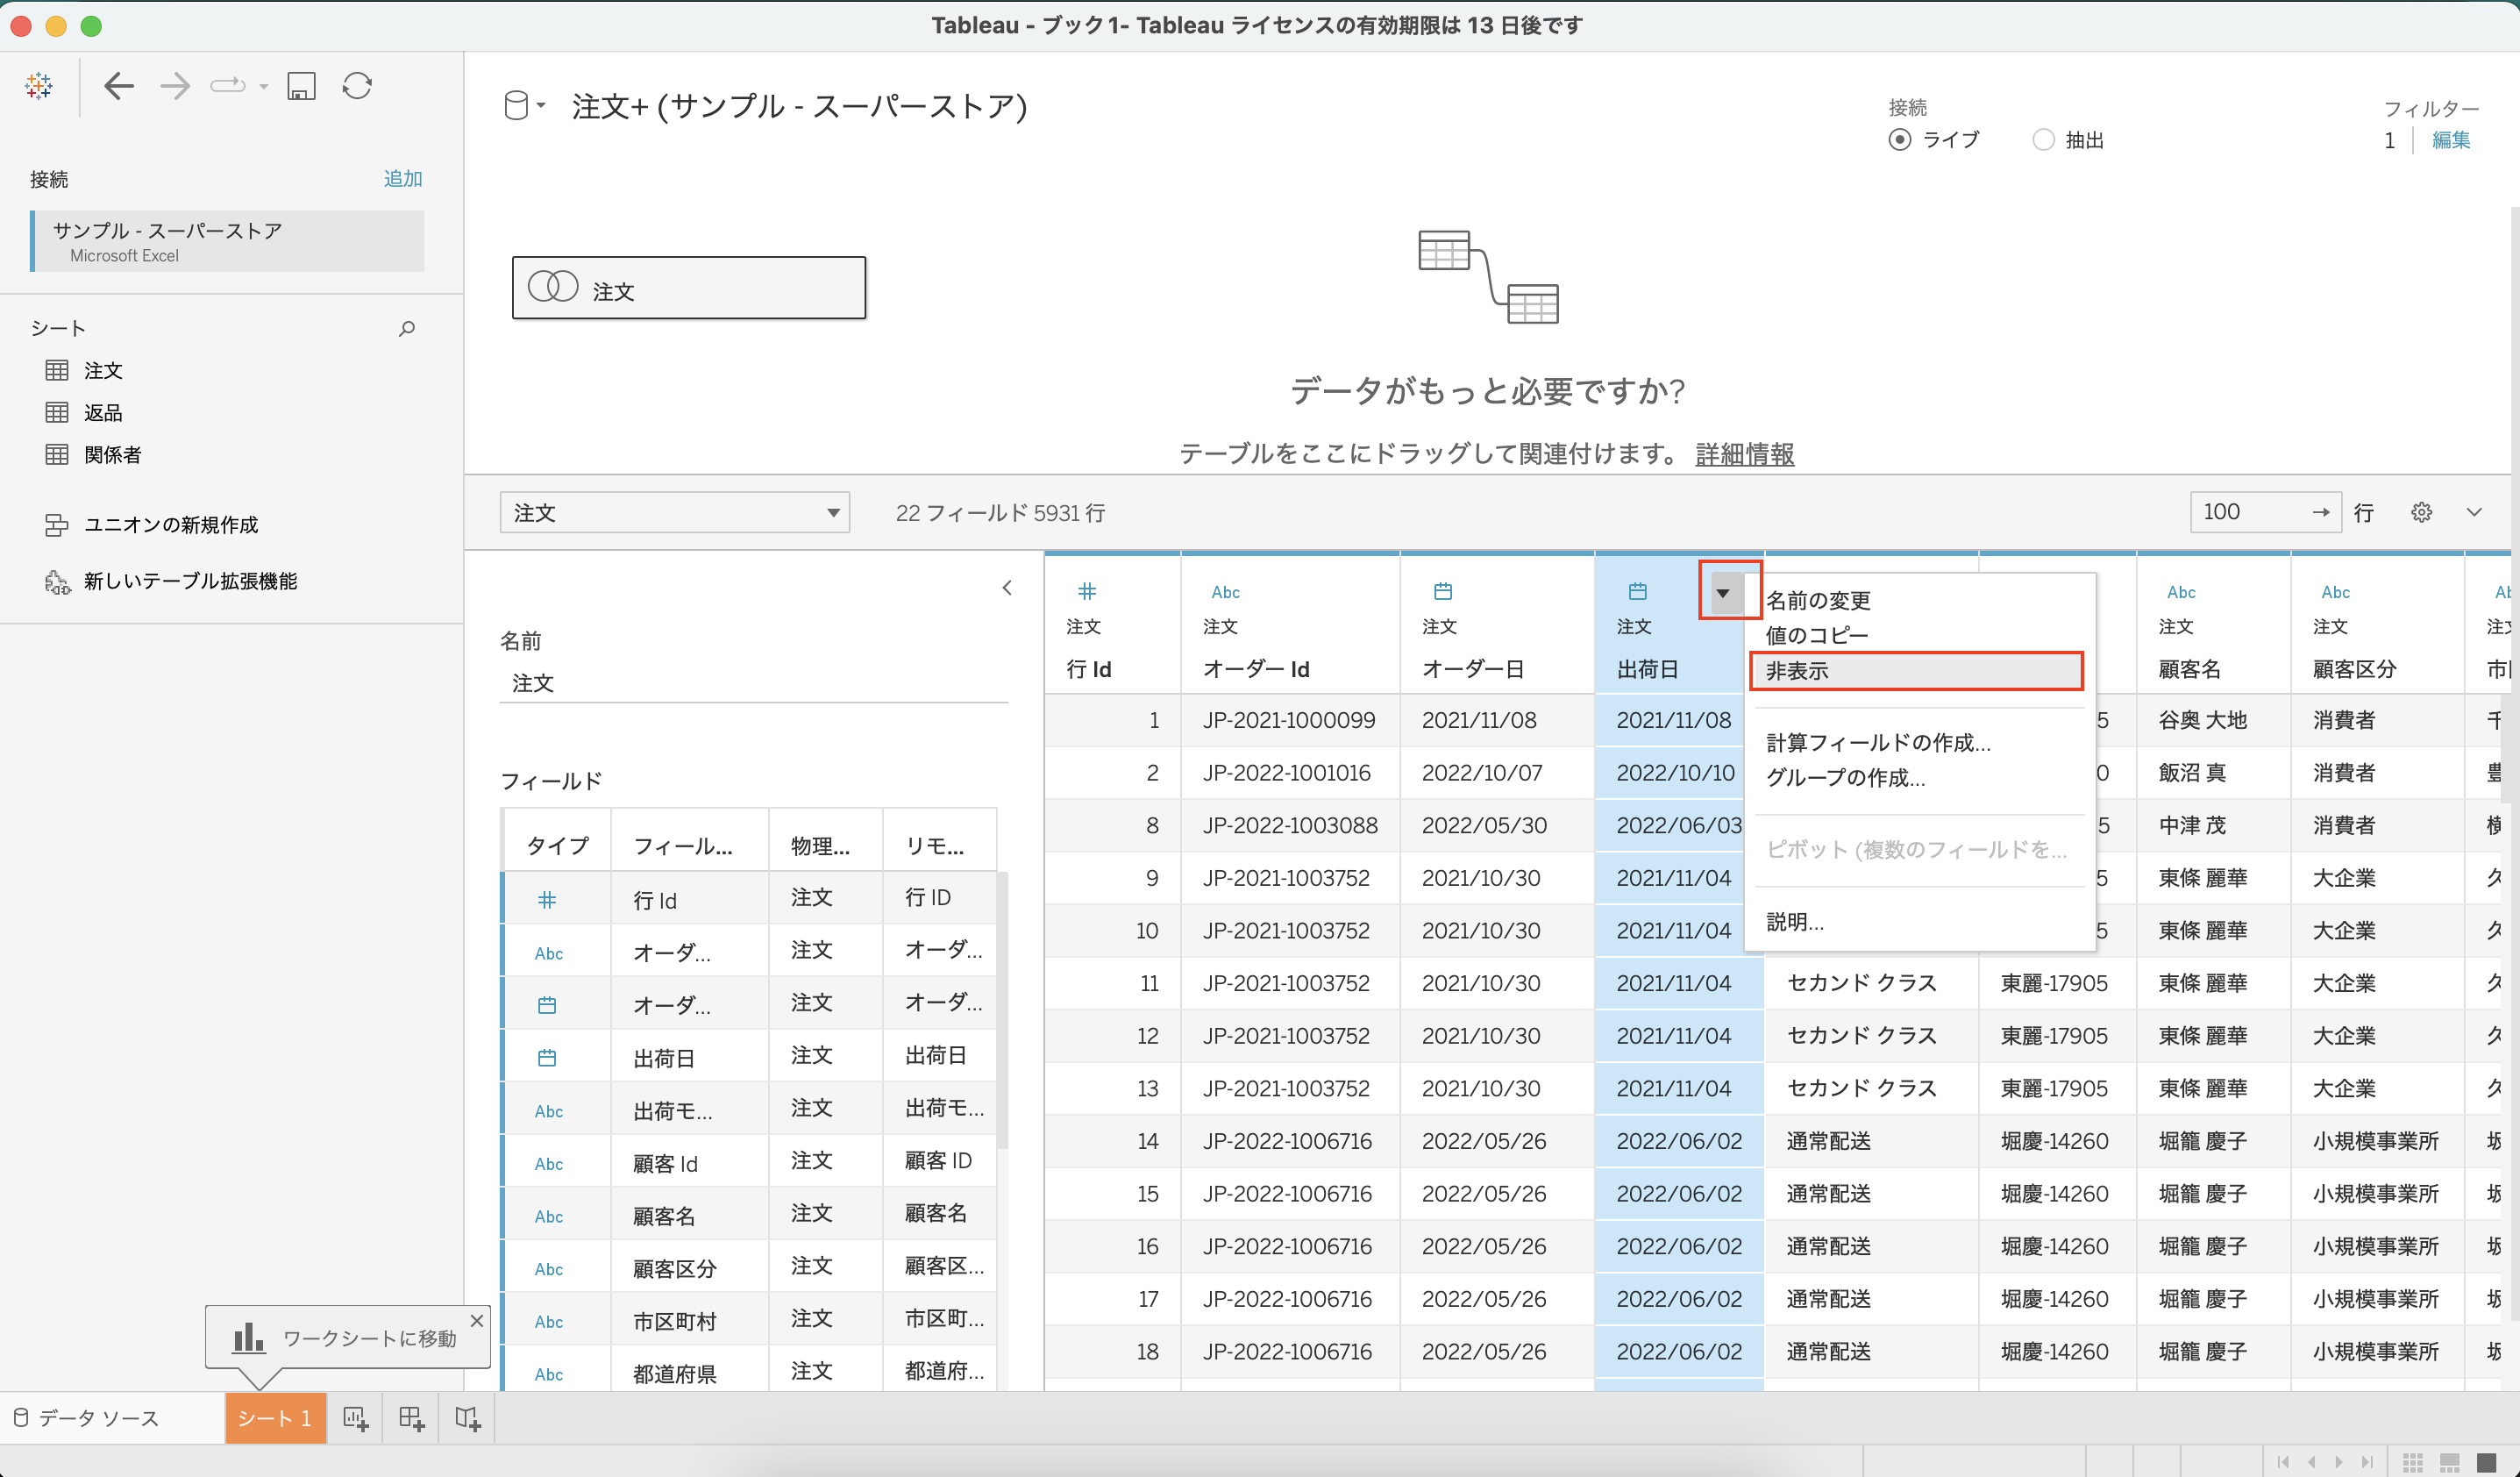Save the workbook

coord(301,86)
